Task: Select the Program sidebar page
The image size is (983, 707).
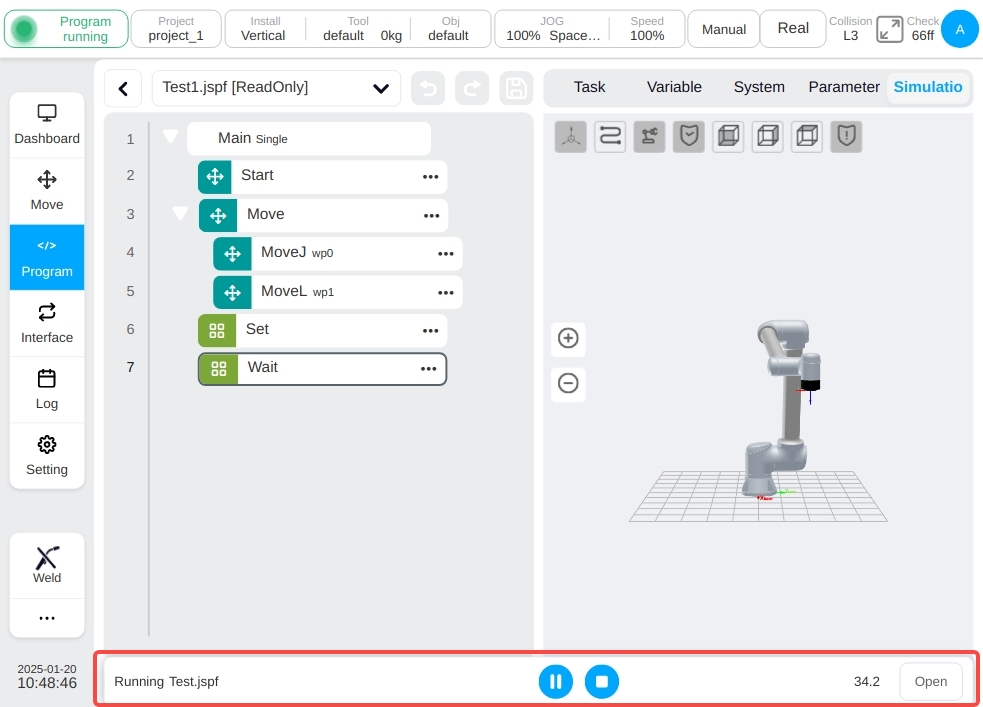Action: tap(47, 257)
